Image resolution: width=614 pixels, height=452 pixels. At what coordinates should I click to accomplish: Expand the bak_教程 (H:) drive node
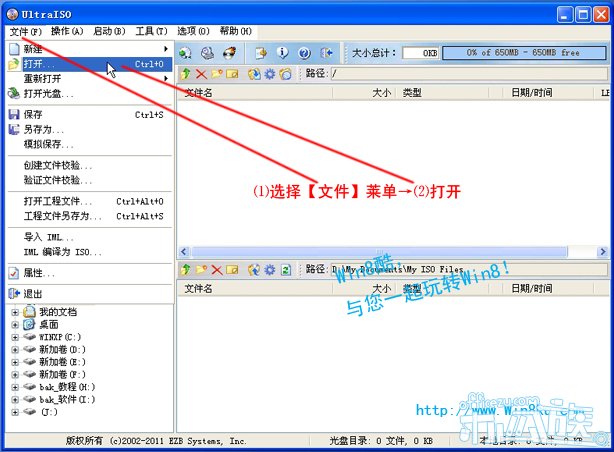[x=15, y=387]
